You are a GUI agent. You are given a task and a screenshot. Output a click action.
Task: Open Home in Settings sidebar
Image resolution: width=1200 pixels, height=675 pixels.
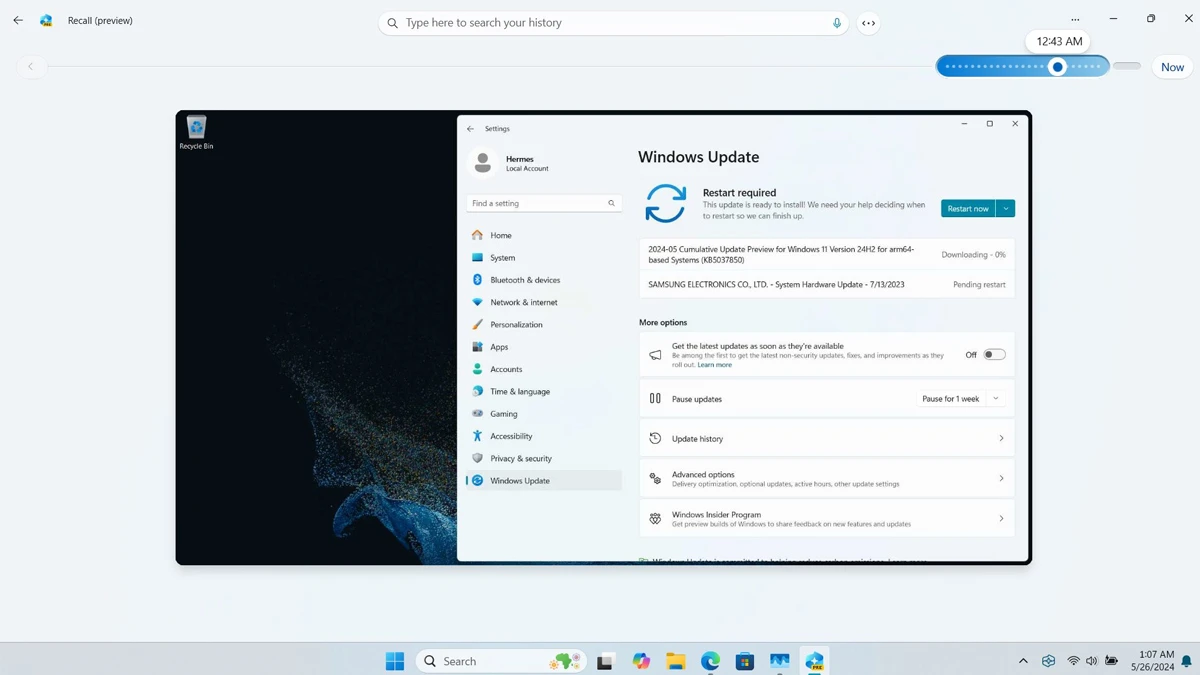point(544,235)
